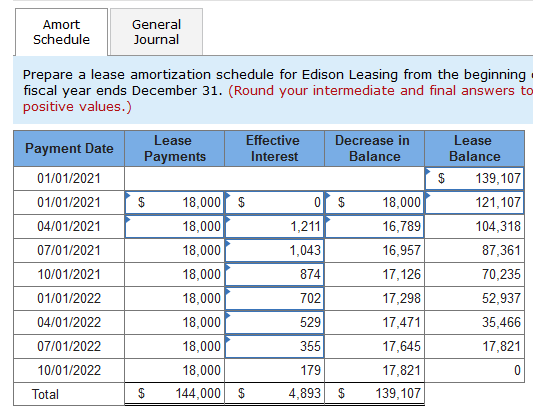Select the Lease Payments column header
Screen dimensions: 533x412
[174, 149]
